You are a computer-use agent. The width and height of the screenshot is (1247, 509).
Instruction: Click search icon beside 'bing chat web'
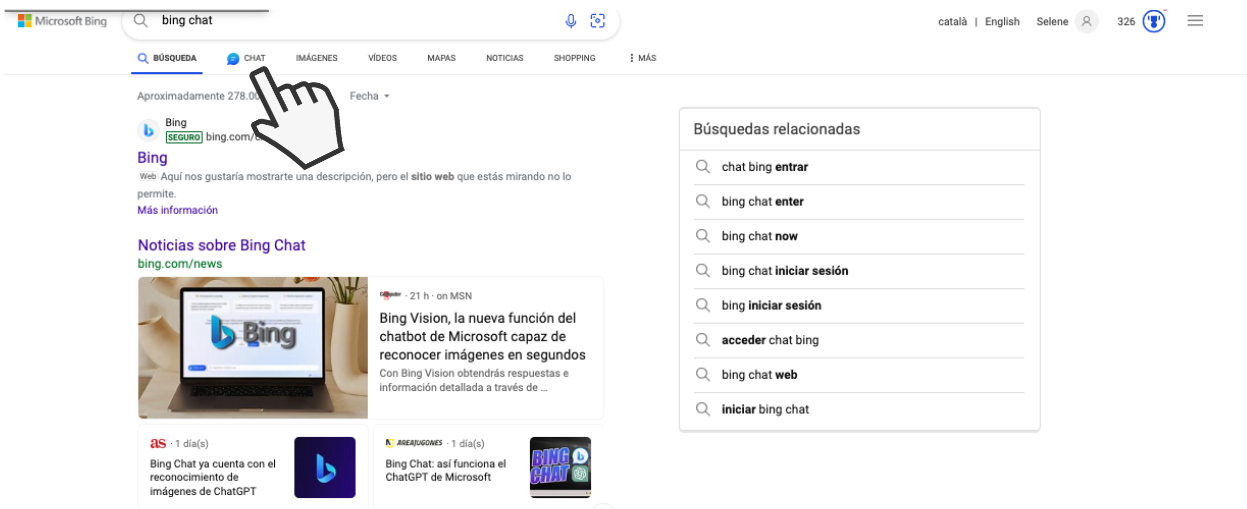coord(703,374)
